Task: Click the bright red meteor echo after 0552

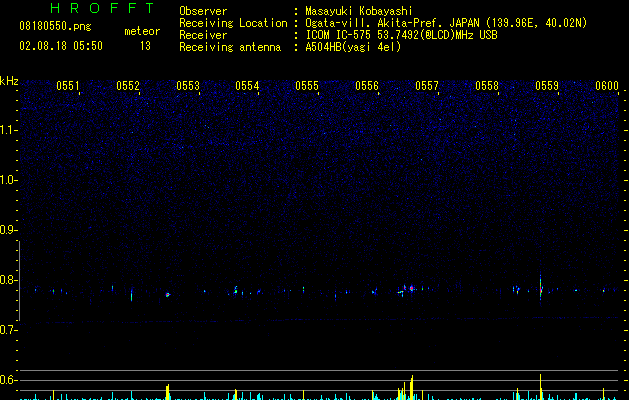Action: (168, 294)
